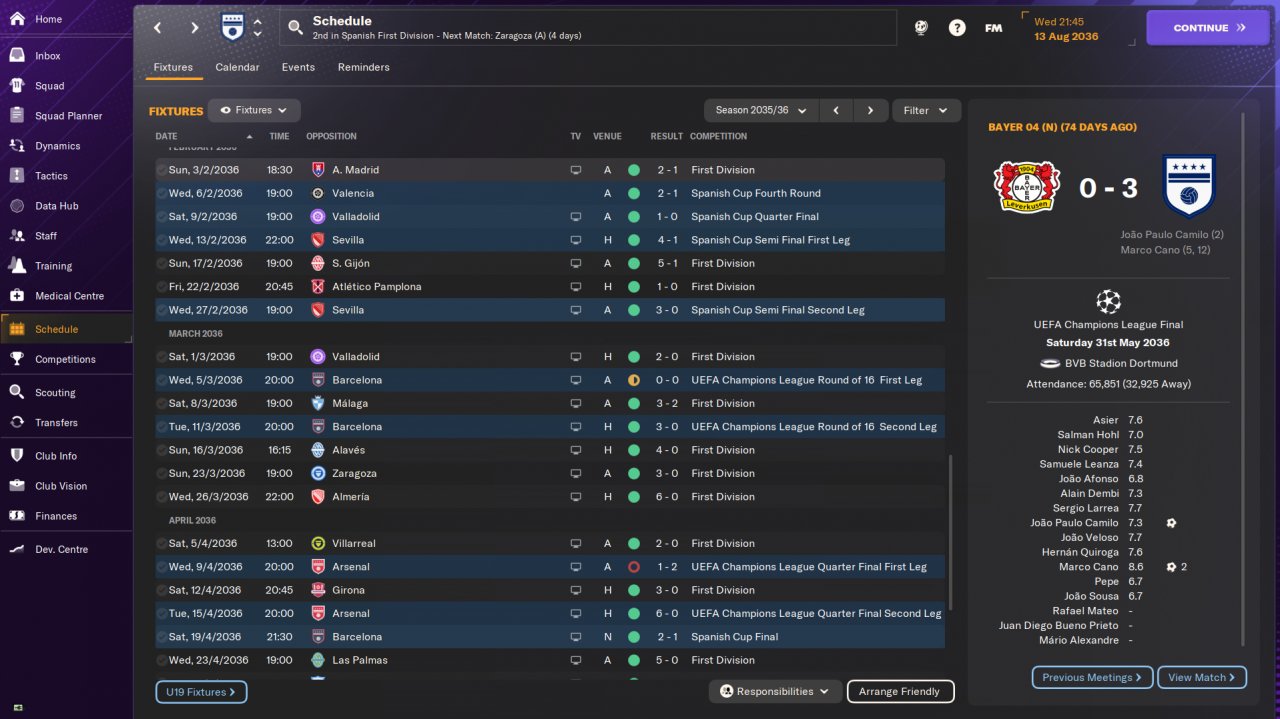
Task: Open the Home sidebar icon
Action: coord(17,19)
